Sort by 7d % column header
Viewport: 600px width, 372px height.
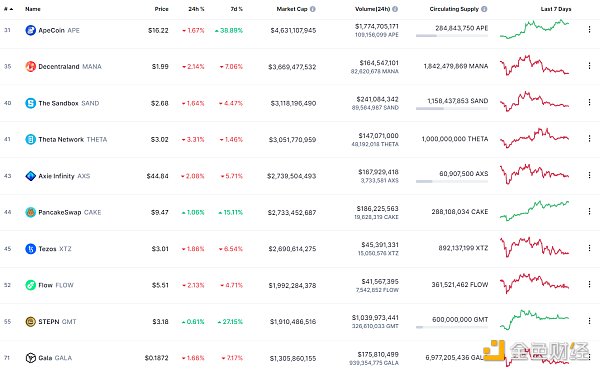(x=236, y=9)
